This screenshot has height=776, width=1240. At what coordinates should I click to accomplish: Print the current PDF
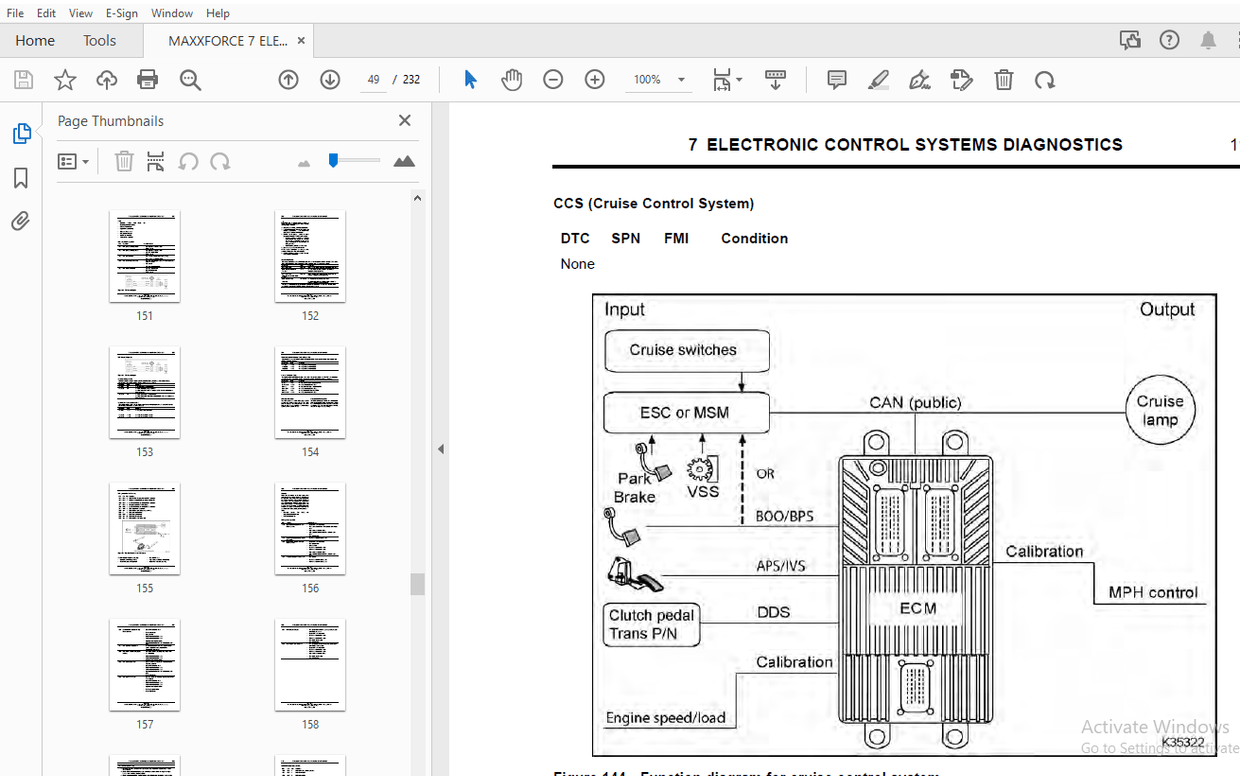pyautogui.click(x=148, y=79)
